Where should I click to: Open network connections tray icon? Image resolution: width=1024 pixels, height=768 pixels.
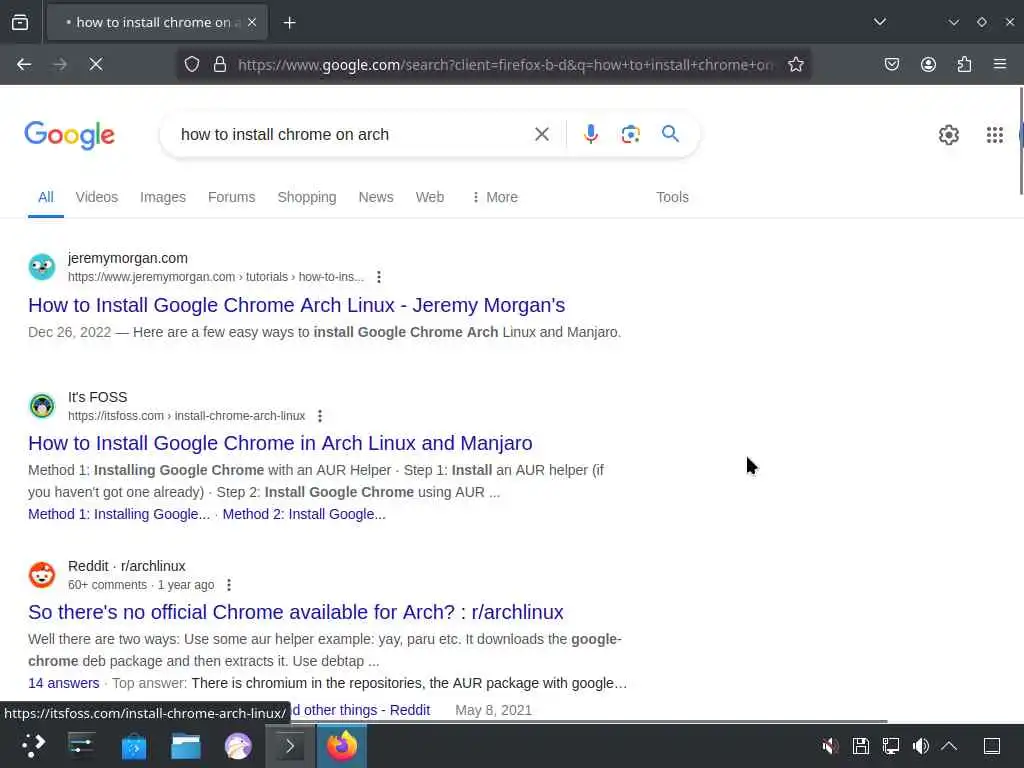891,746
